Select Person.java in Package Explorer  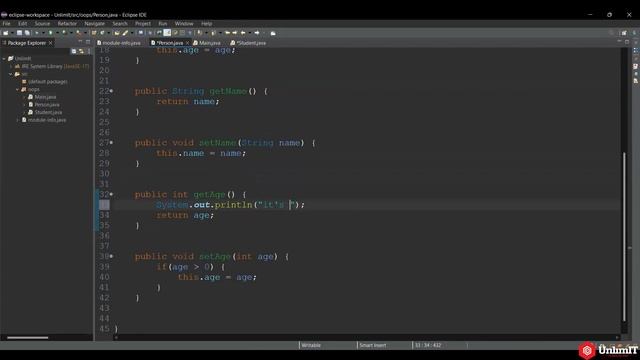tap(47, 105)
